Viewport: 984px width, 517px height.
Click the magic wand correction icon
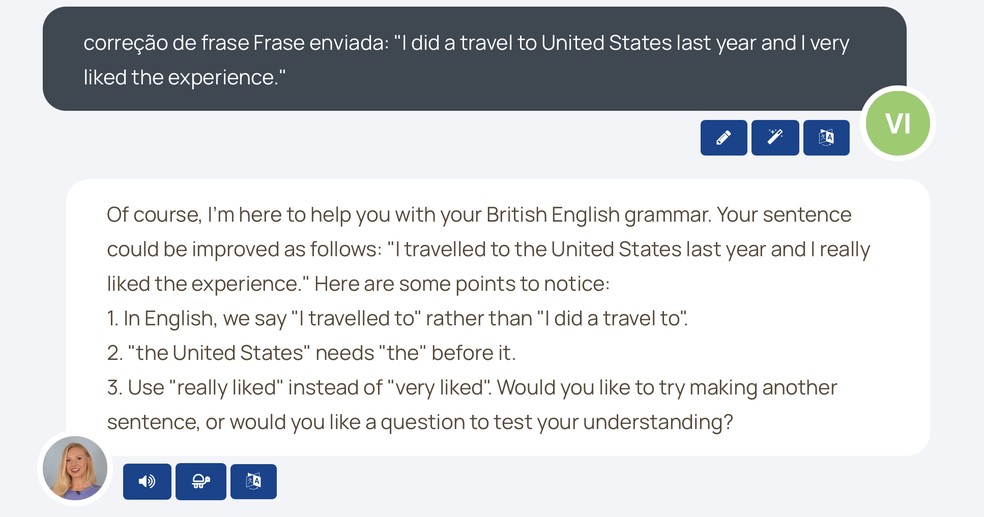[775, 138]
